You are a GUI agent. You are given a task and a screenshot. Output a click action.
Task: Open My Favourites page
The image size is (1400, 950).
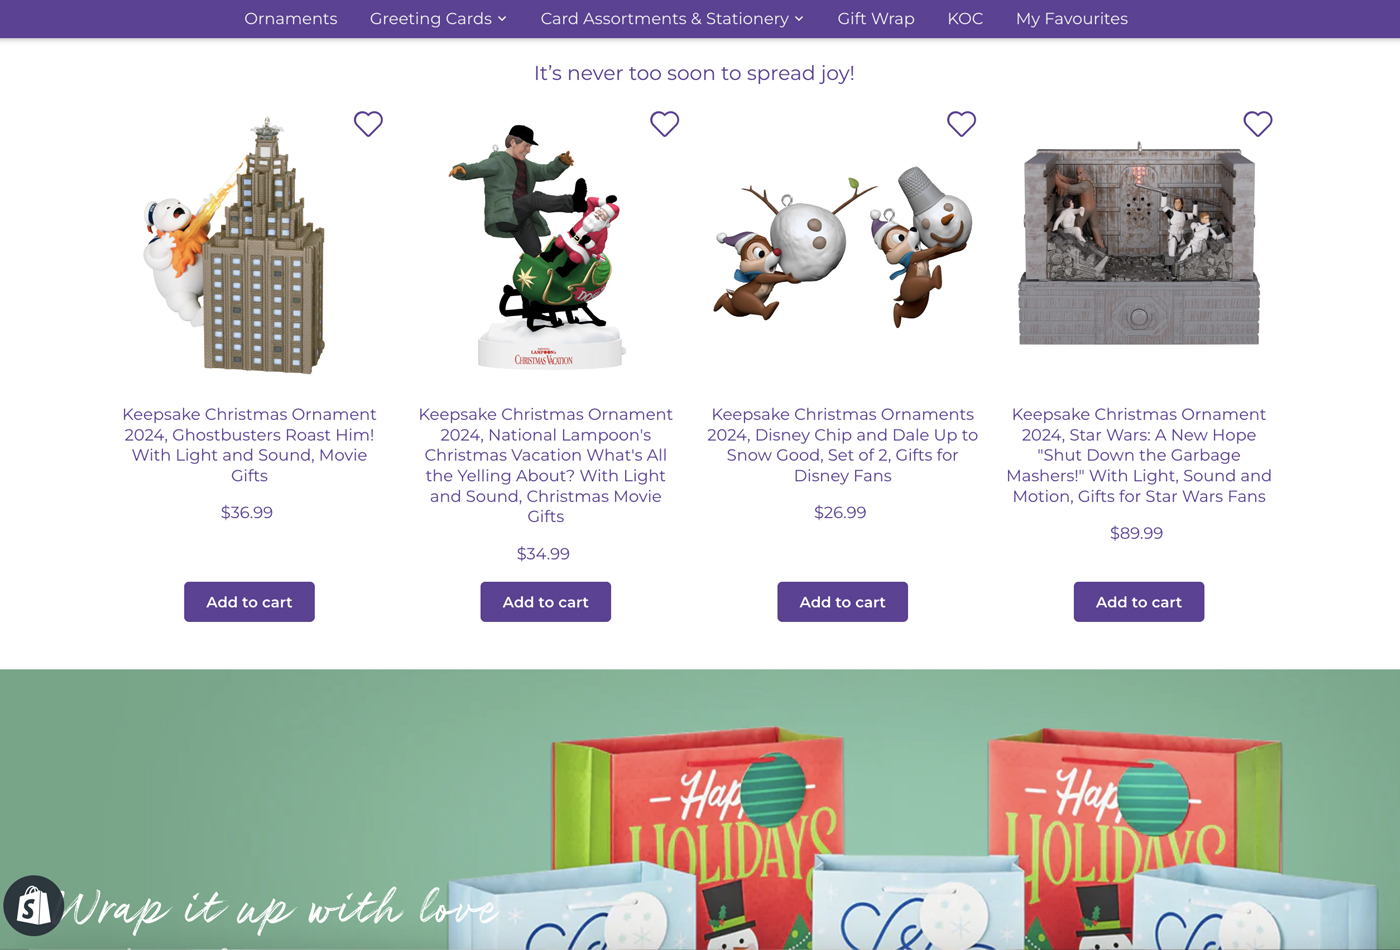pos(1072,19)
